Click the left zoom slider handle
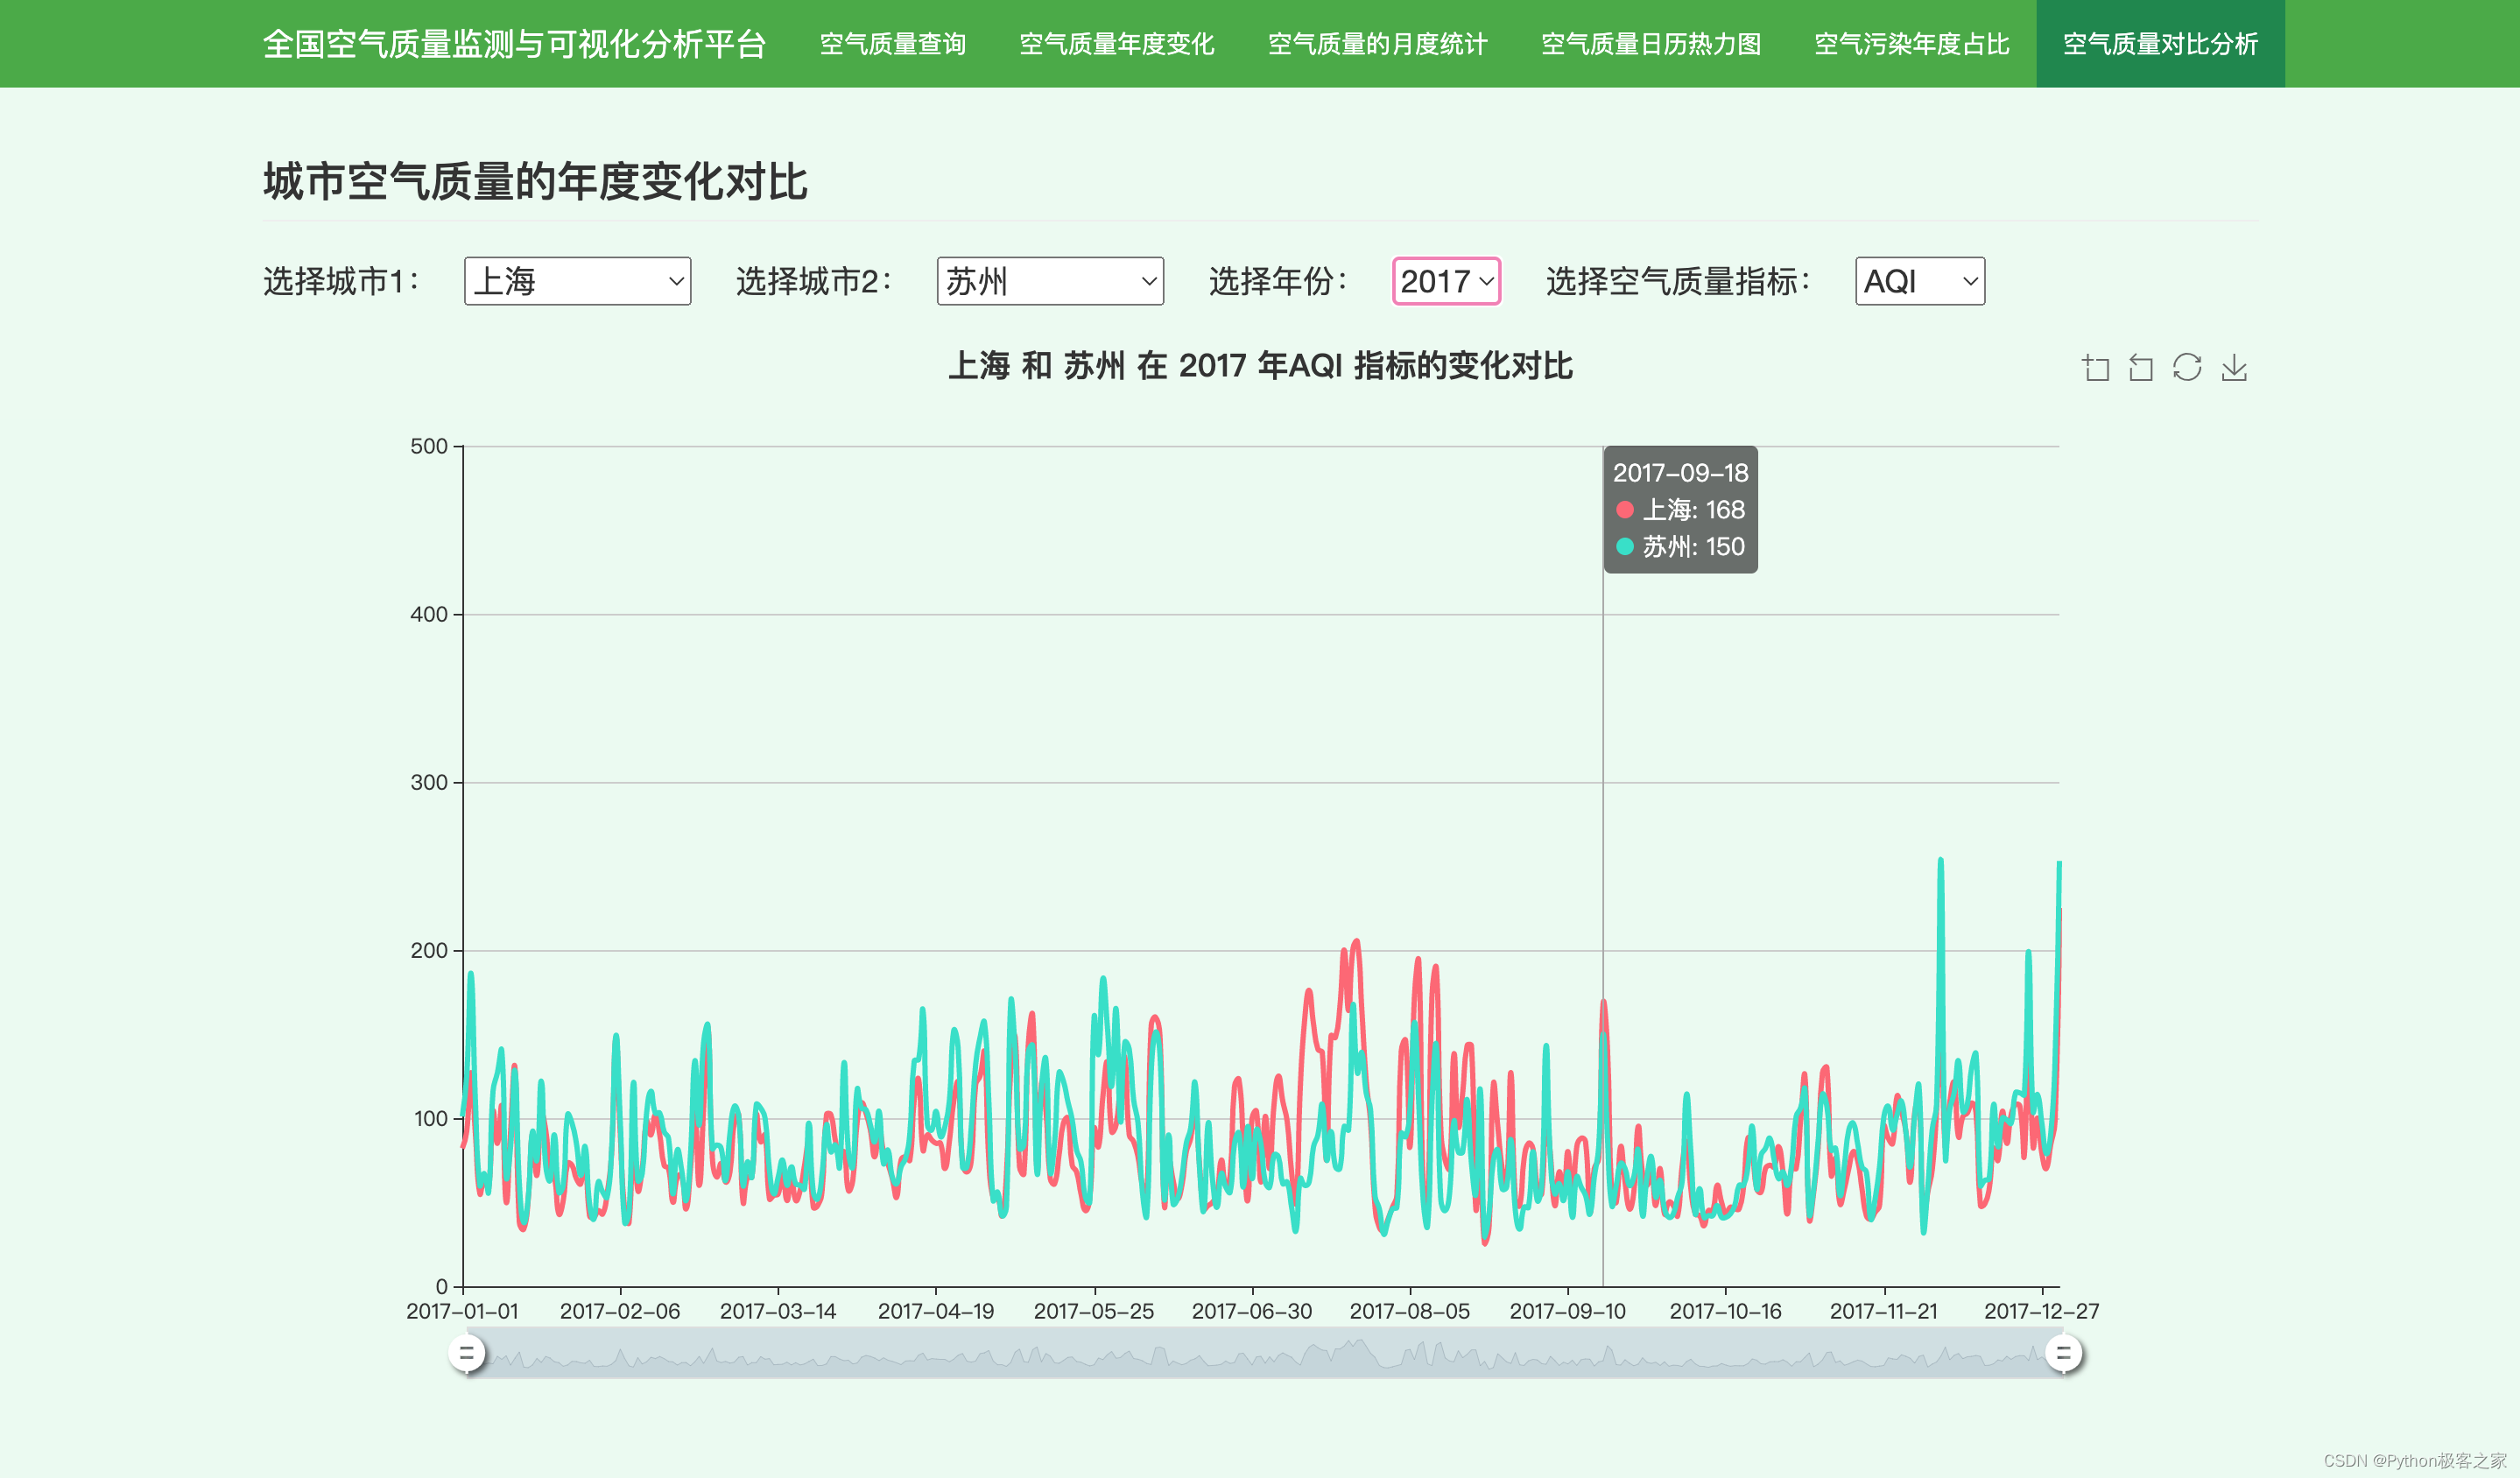Image resolution: width=2520 pixels, height=1478 pixels. click(466, 1353)
